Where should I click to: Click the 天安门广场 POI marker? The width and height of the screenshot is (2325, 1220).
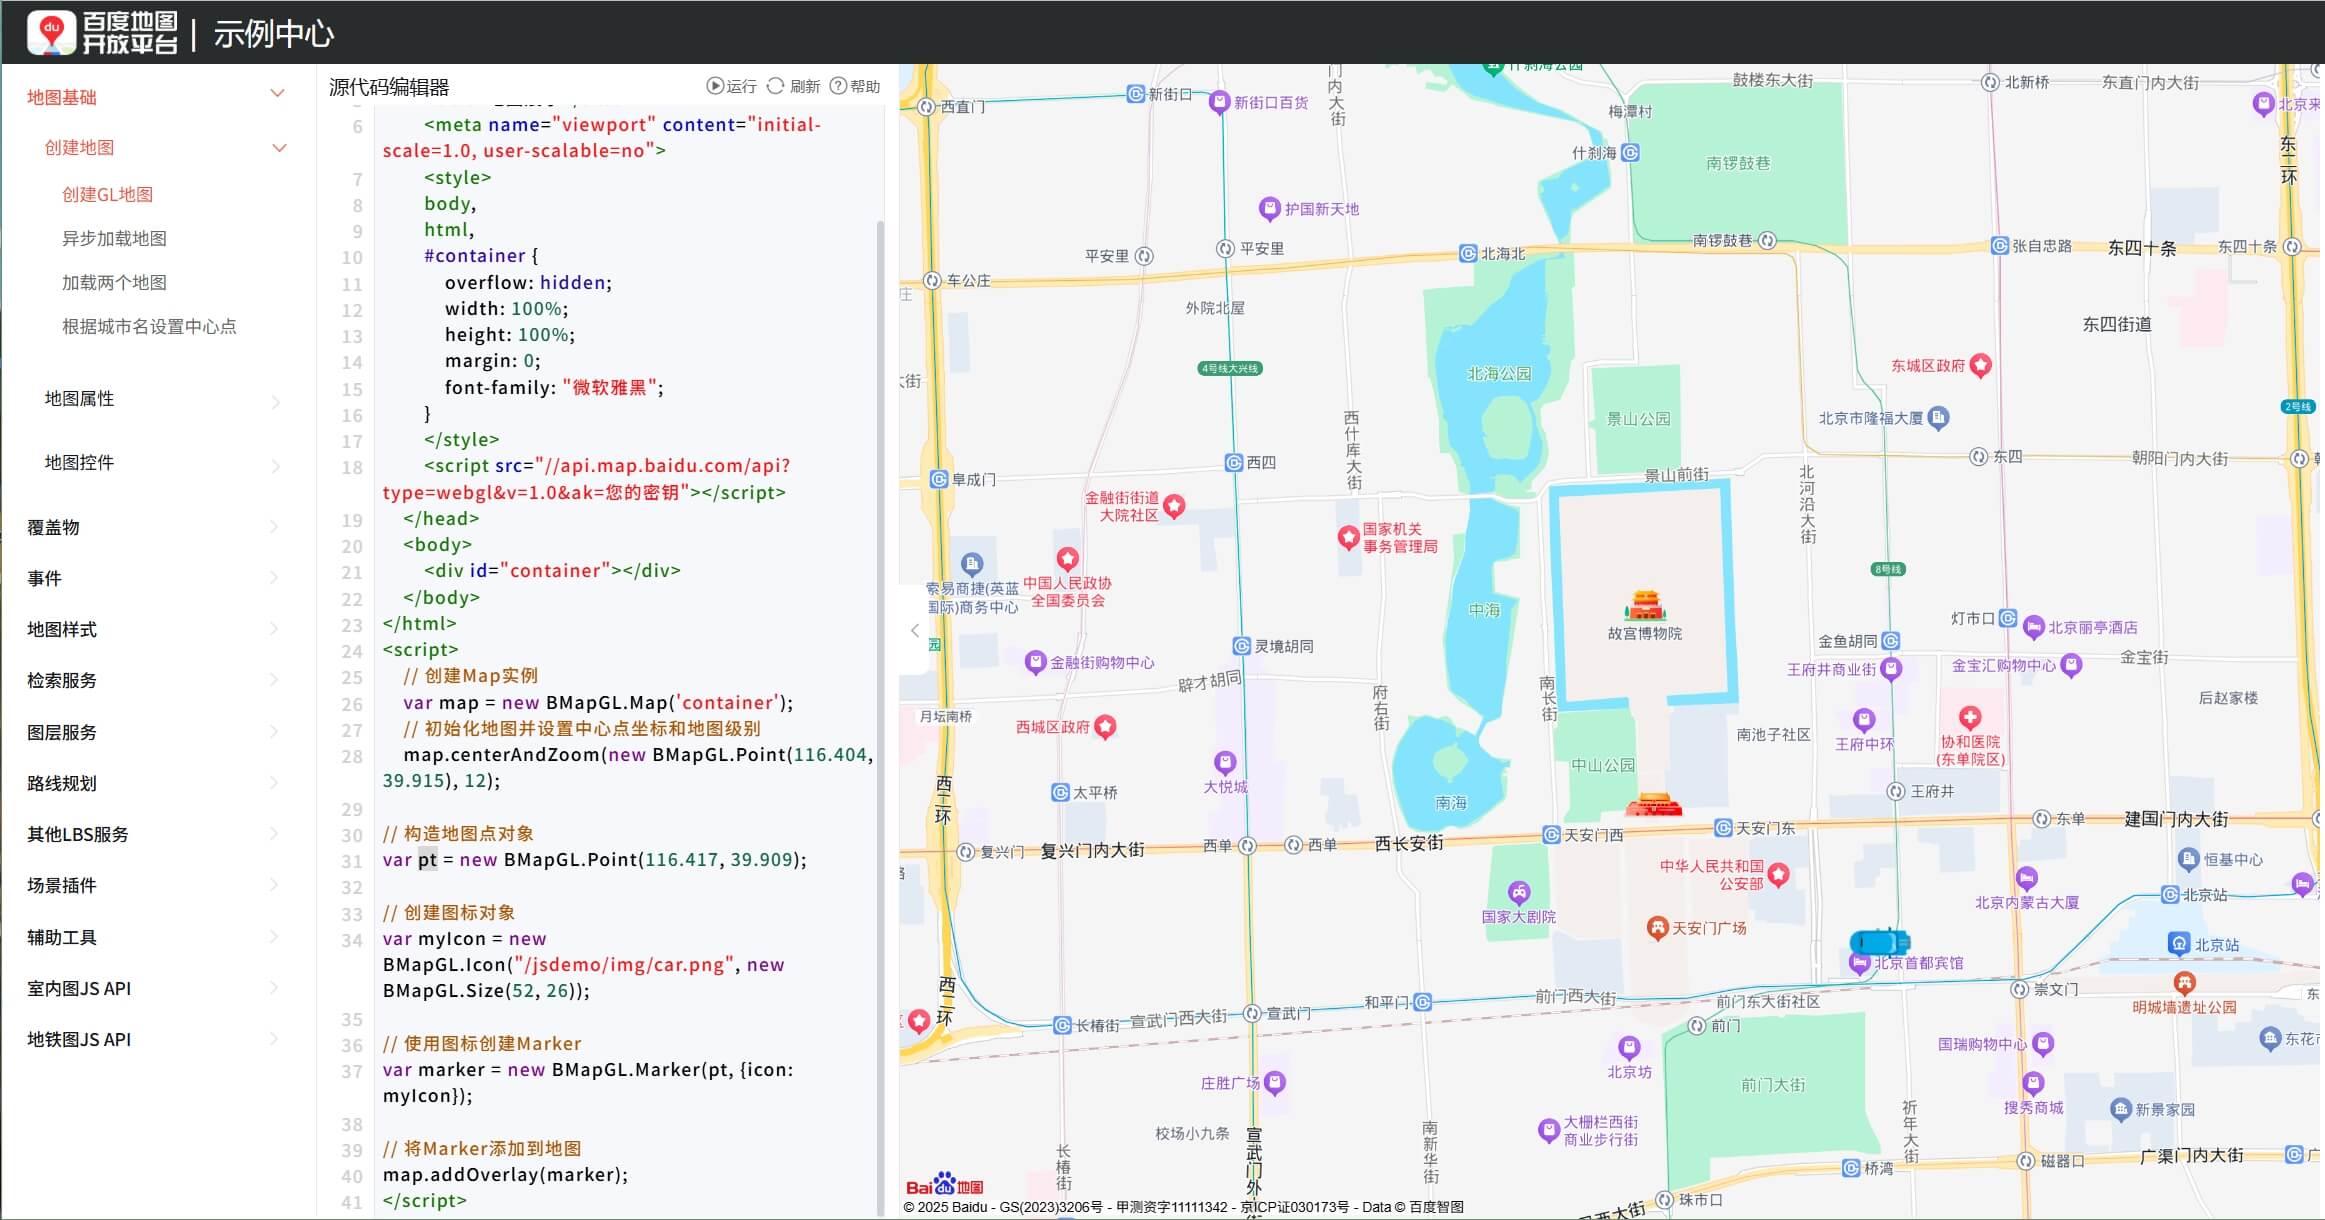[x=1657, y=928]
